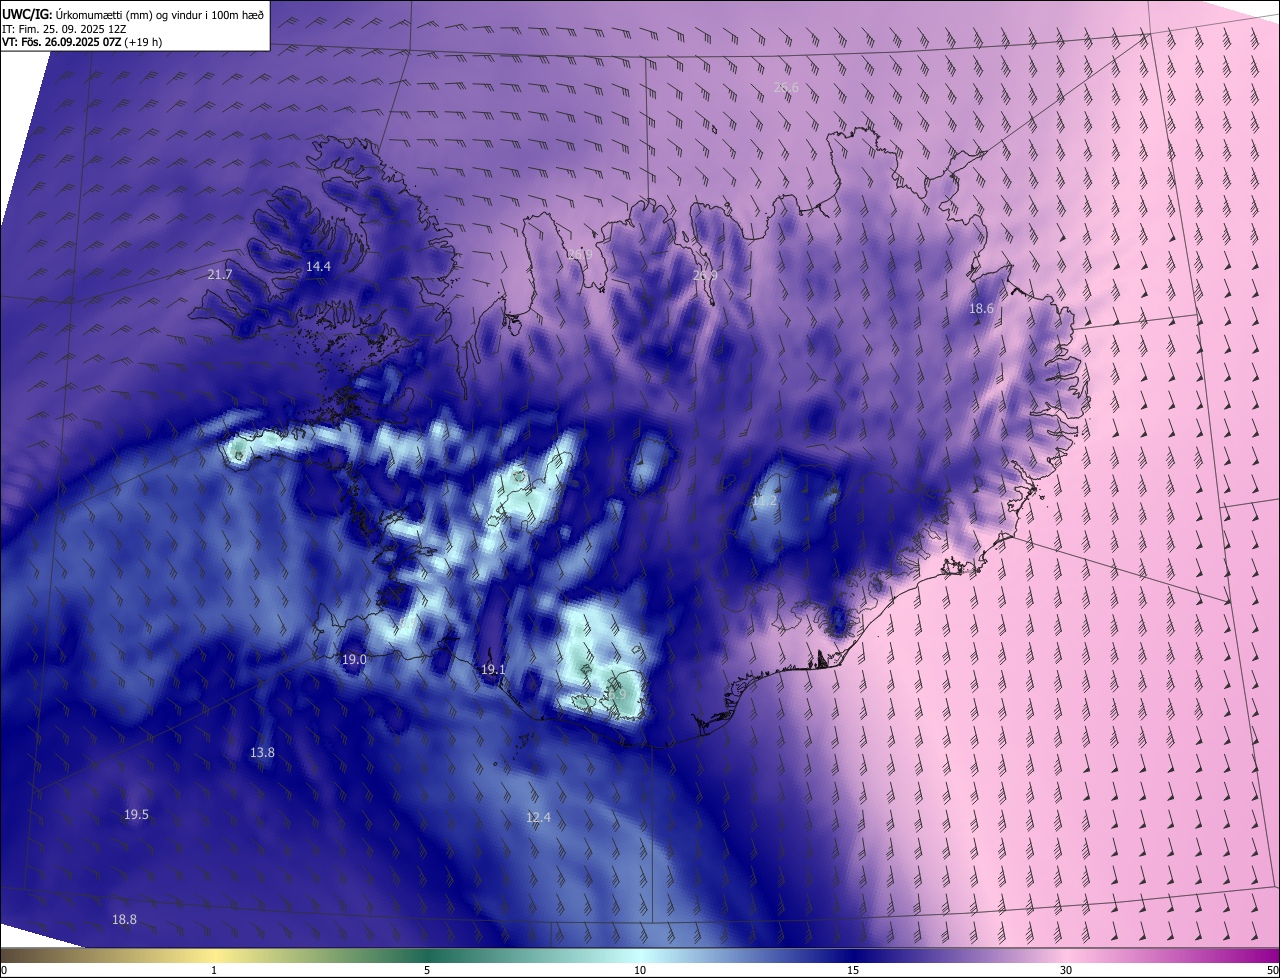Image resolution: width=1280 pixels, height=978 pixels.
Task: Click the 26.6 value north of Iceland
Action: (787, 88)
